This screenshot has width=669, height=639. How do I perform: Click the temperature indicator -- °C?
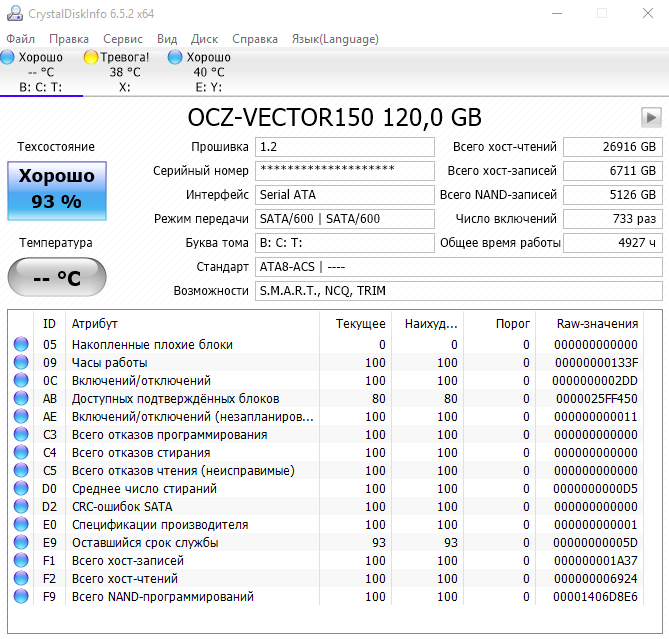[57, 277]
